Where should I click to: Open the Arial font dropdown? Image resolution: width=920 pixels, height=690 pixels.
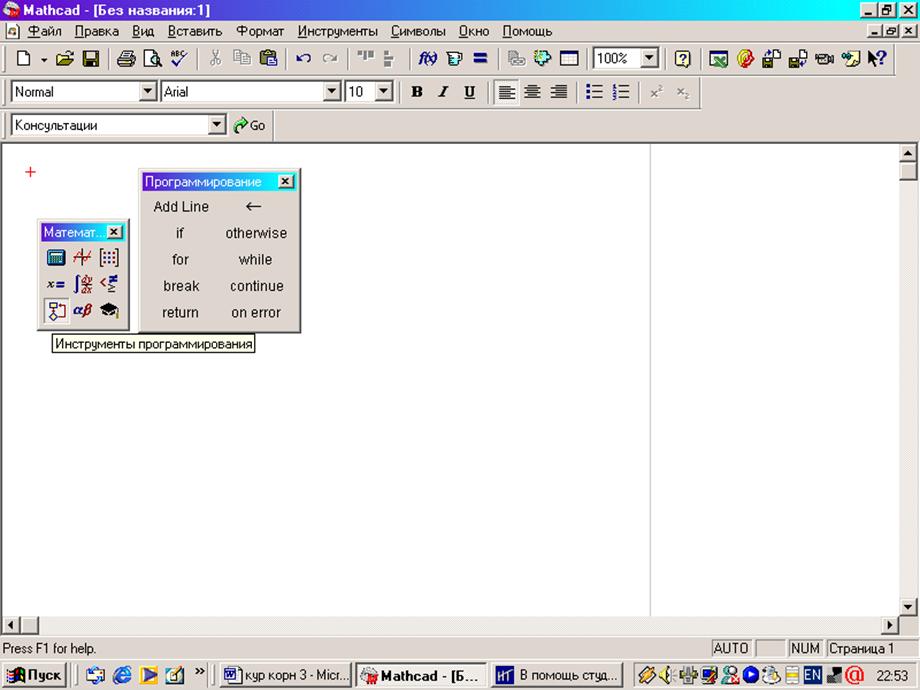332,92
